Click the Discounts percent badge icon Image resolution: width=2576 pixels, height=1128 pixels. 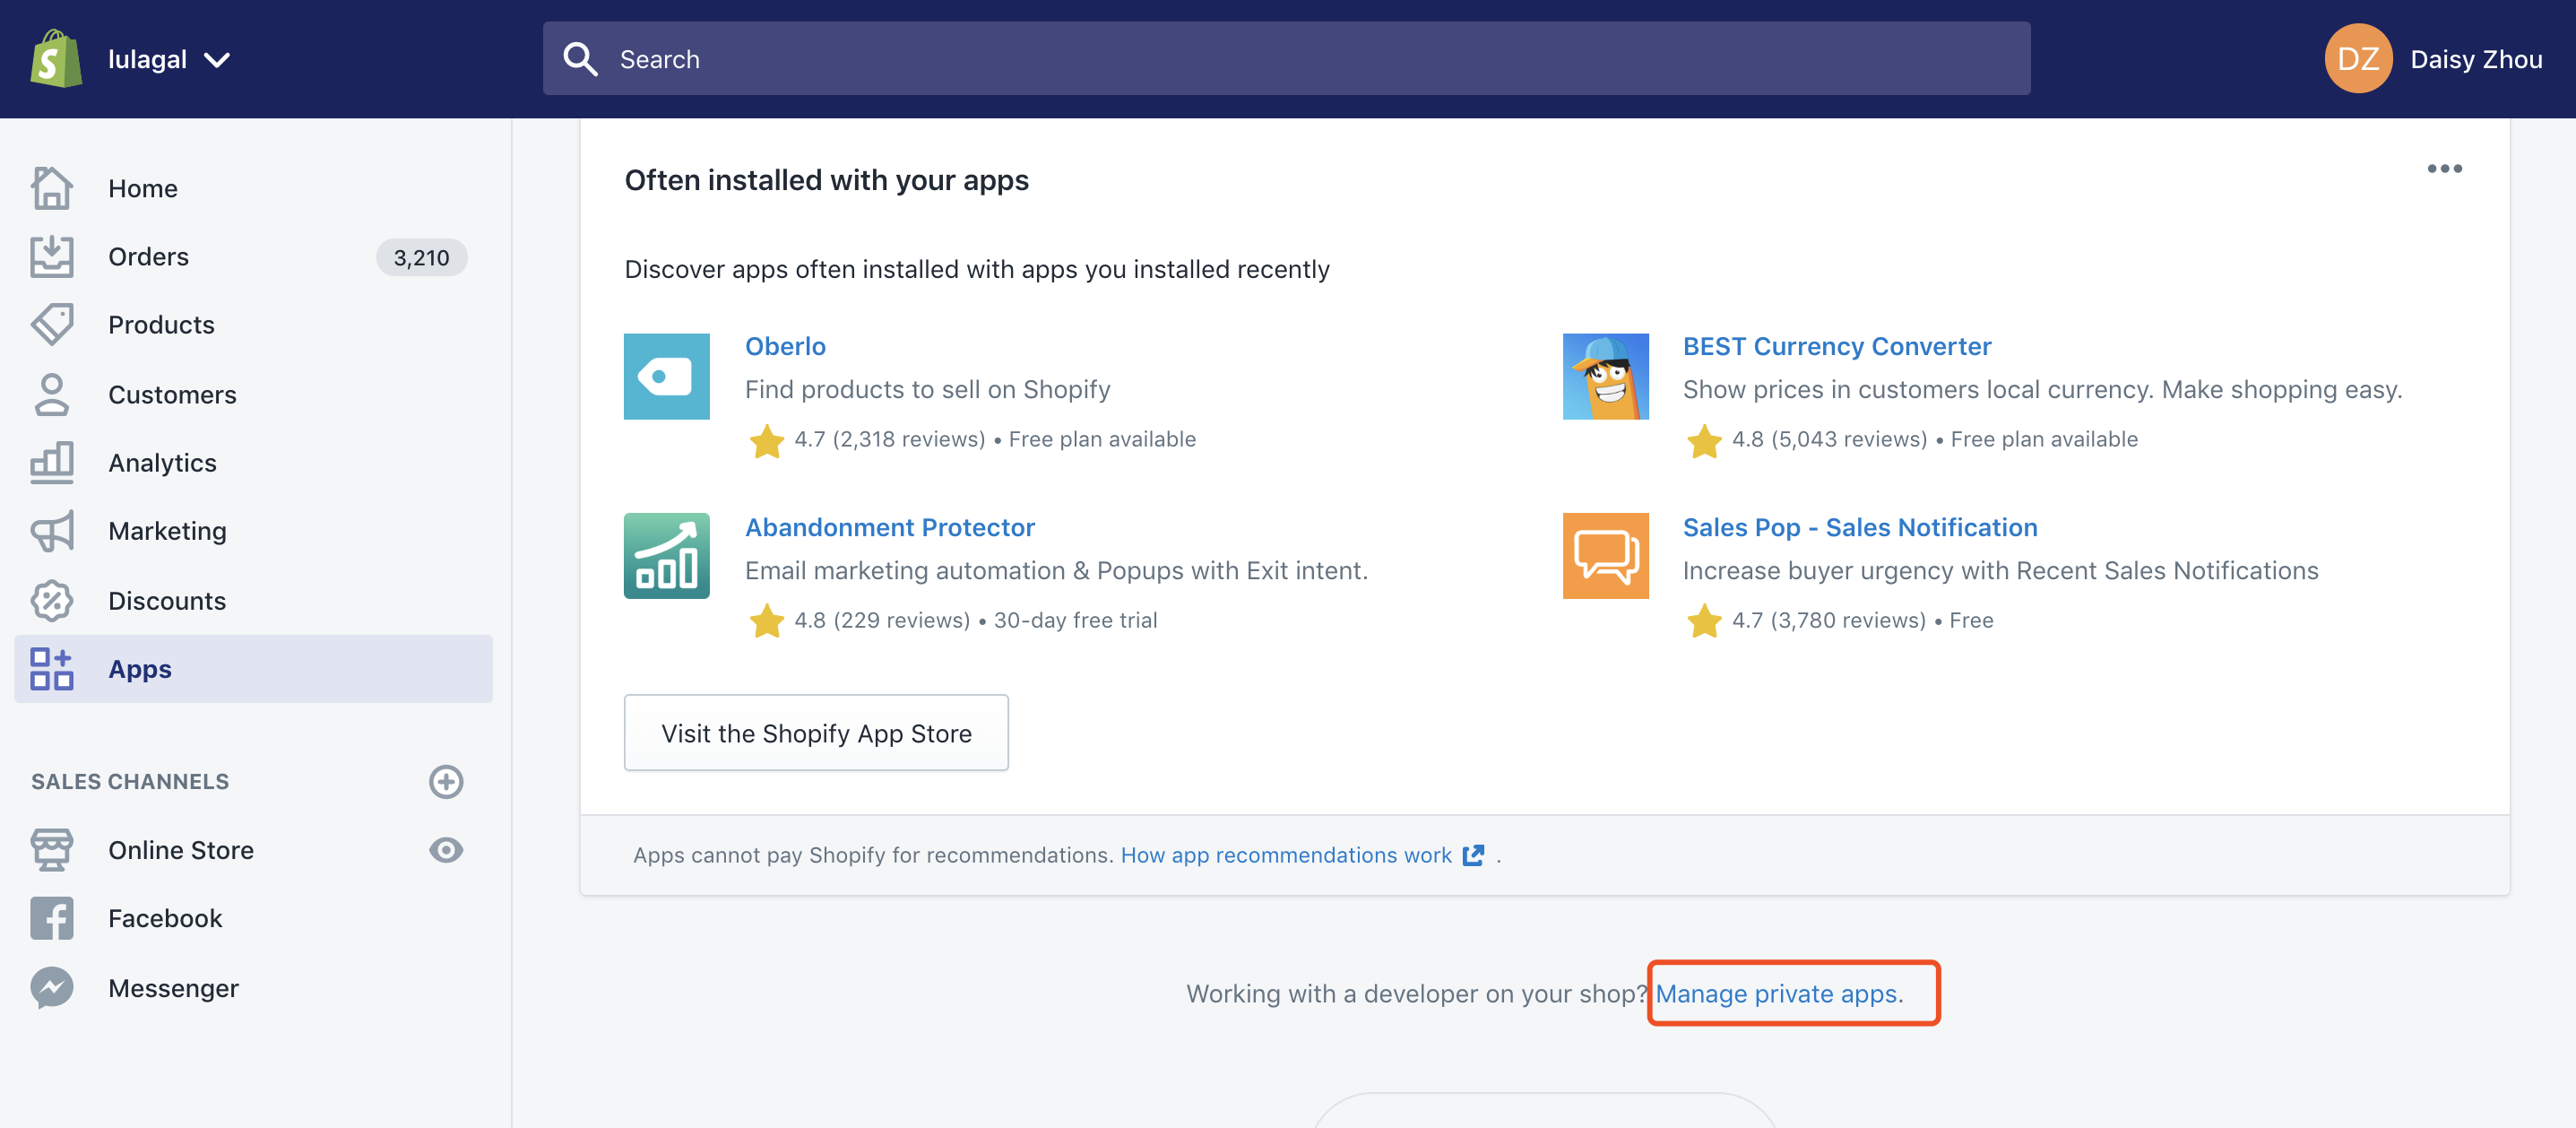tap(52, 601)
